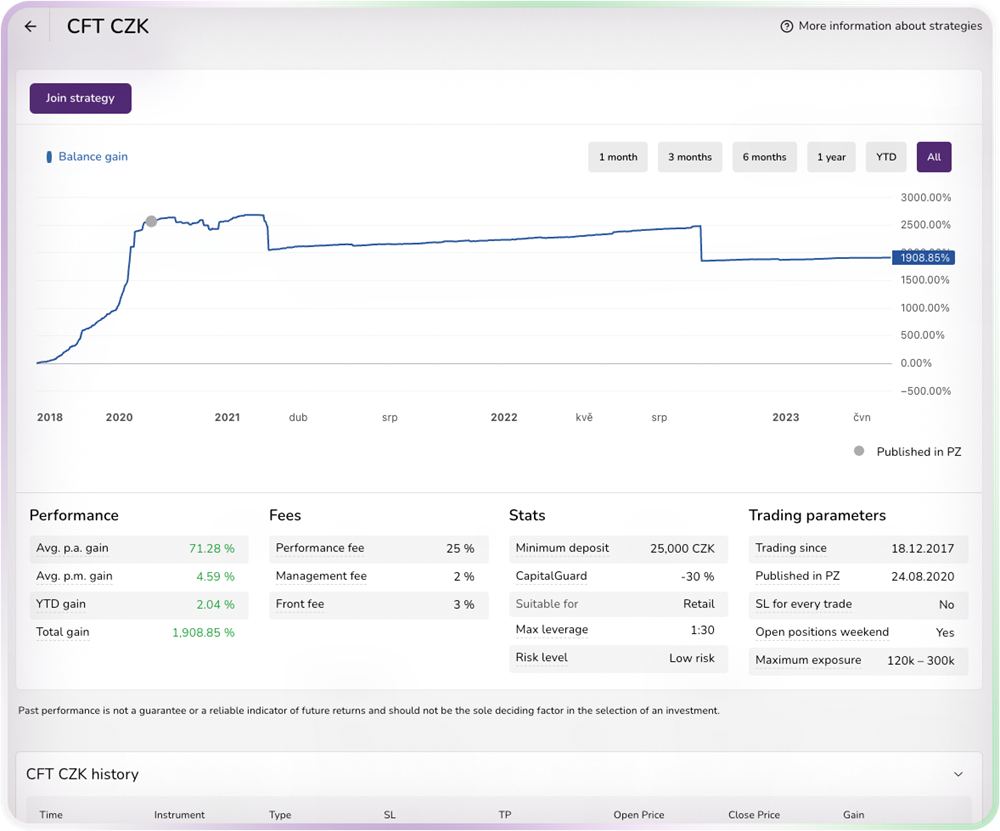Click the Suitable for label in Stats
The image size is (1000, 831).
click(548, 603)
